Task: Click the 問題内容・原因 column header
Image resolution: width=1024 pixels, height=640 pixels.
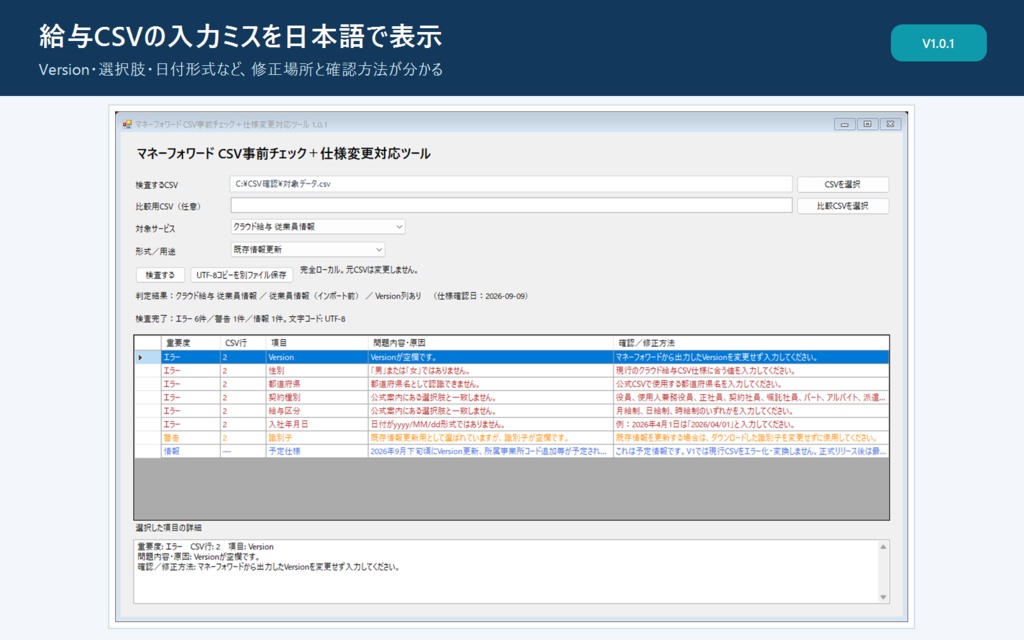Action: point(490,343)
